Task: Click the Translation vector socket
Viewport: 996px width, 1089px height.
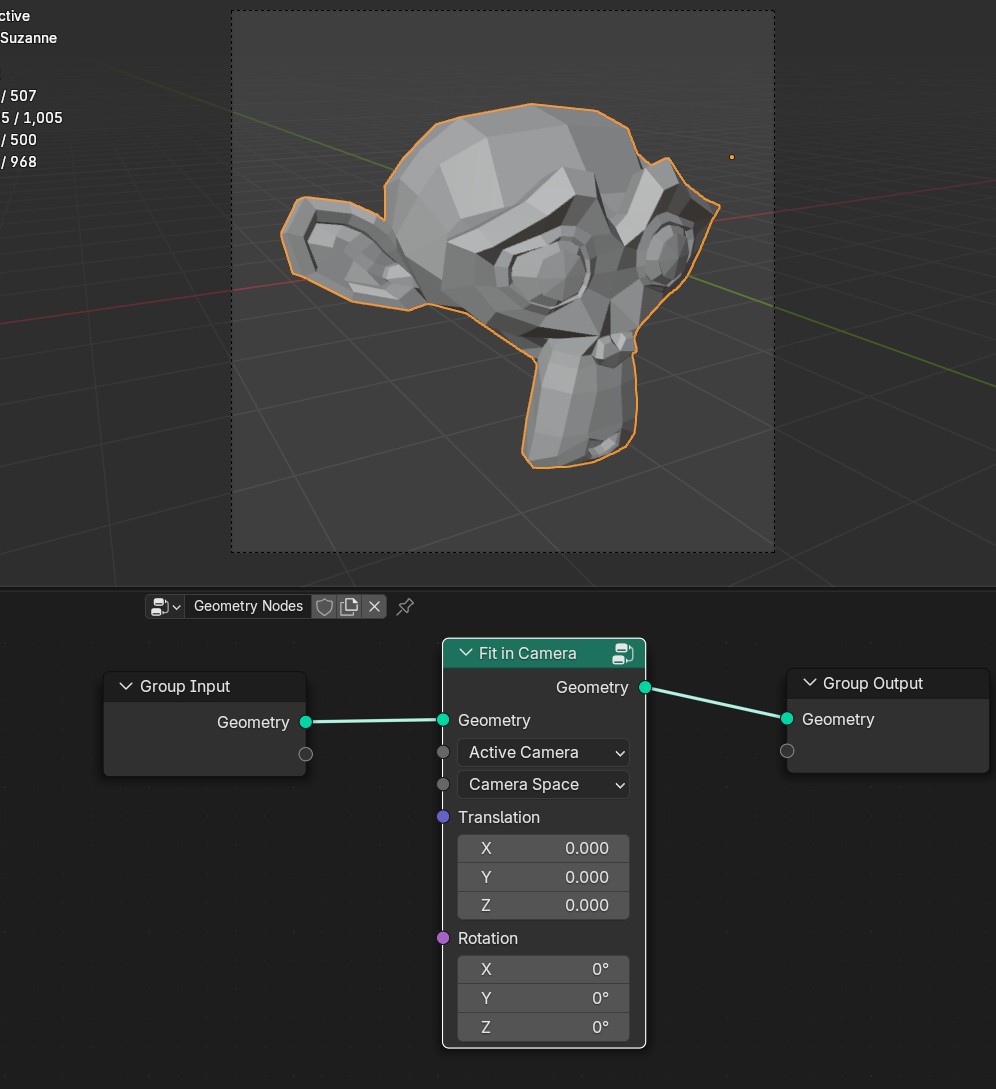Action: 443,817
